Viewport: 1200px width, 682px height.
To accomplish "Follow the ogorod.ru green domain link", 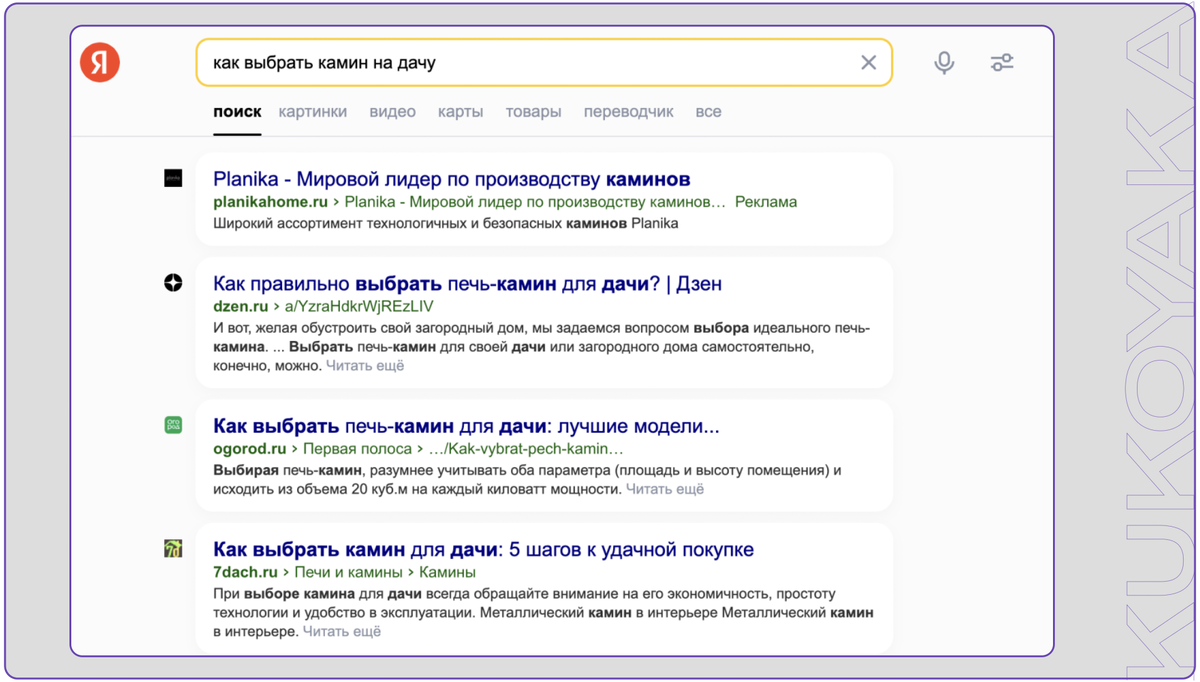I will 250,449.
